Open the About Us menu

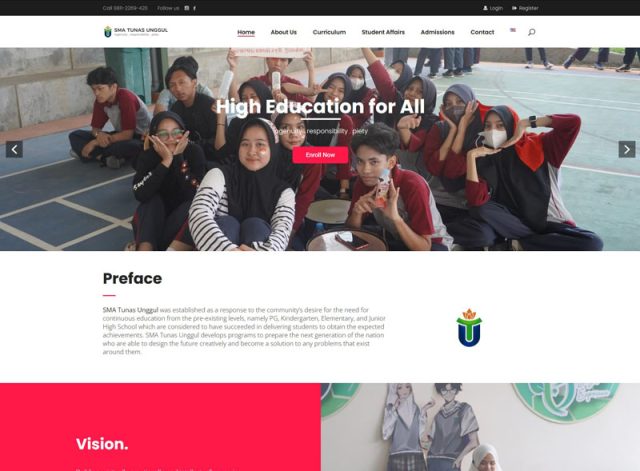pos(284,32)
